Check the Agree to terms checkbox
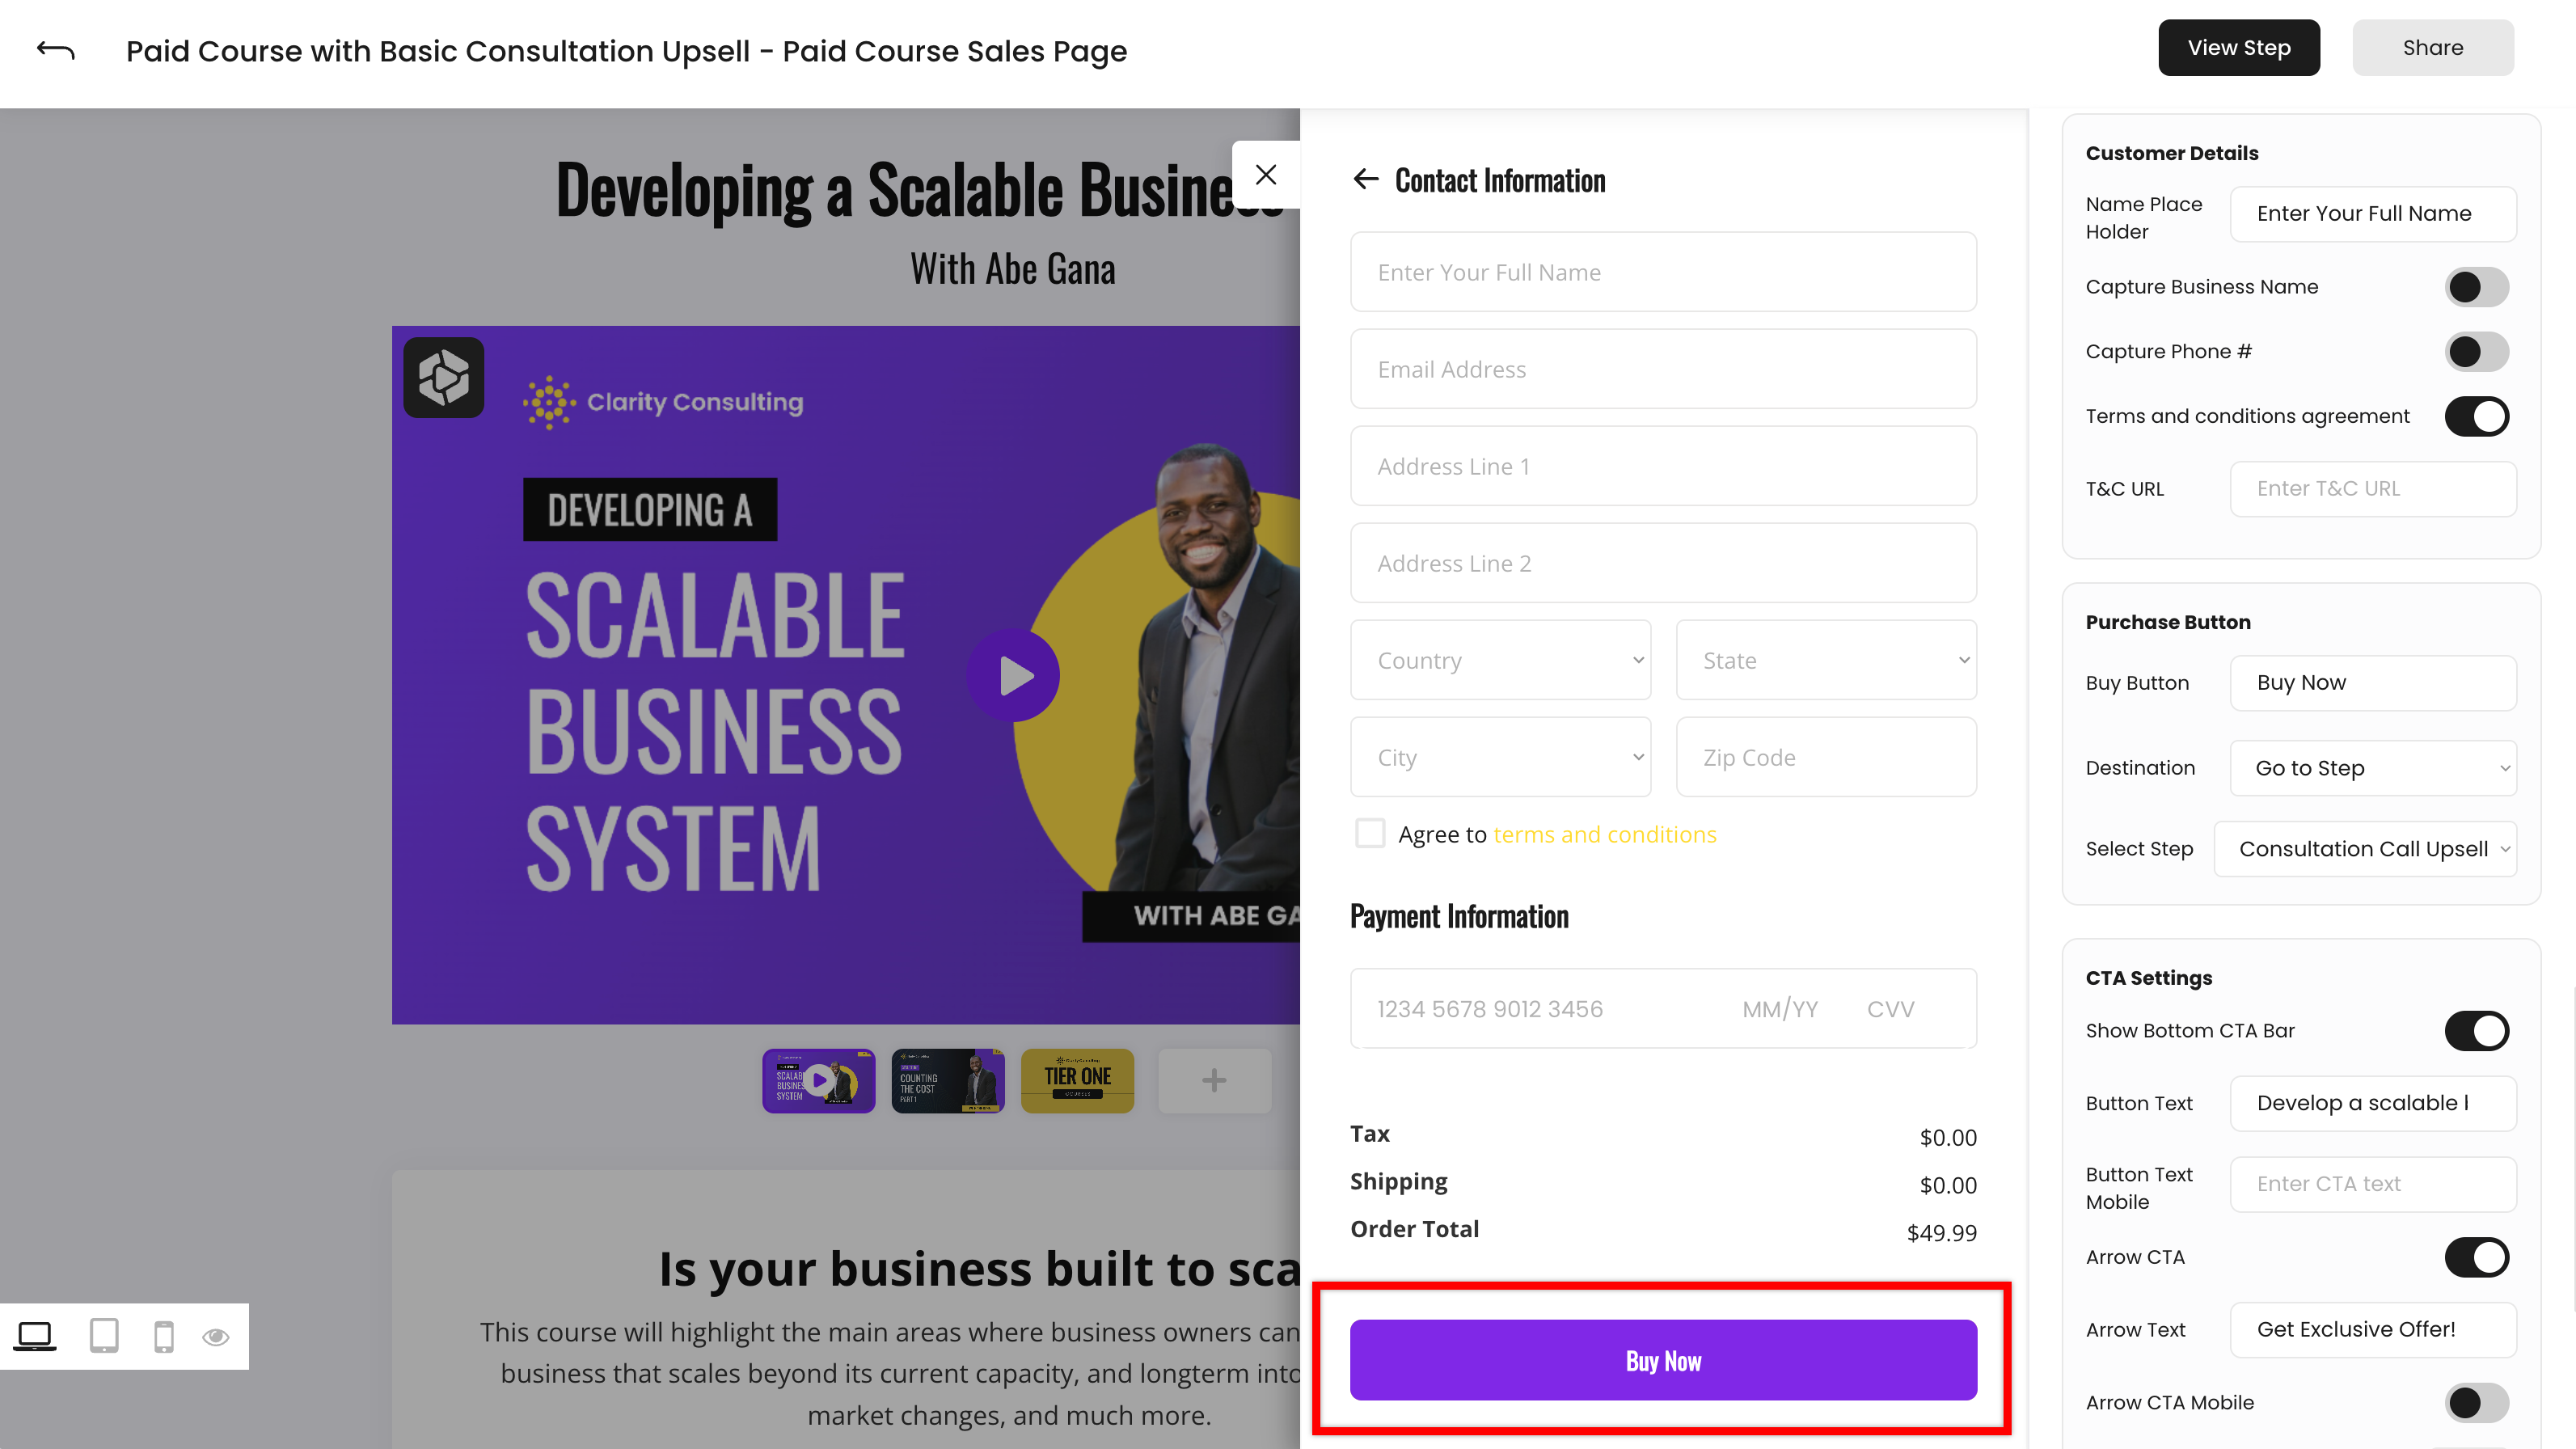 coord(1370,833)
